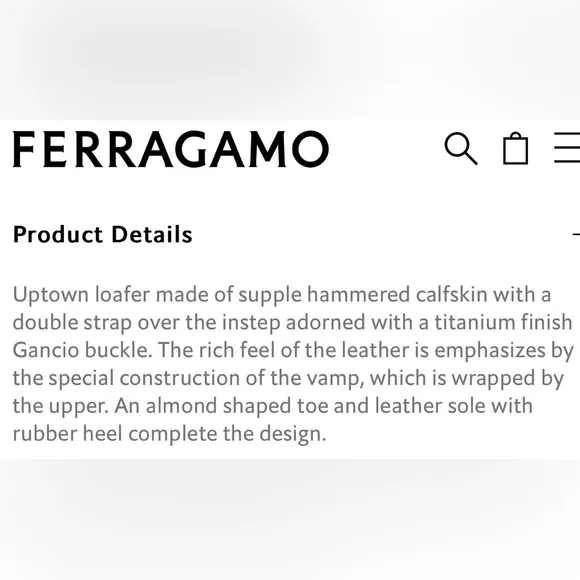Viewport: 580px width, 580px height.
Task: Open search with the magnifier icon
Action: click(x=461, y=148)
